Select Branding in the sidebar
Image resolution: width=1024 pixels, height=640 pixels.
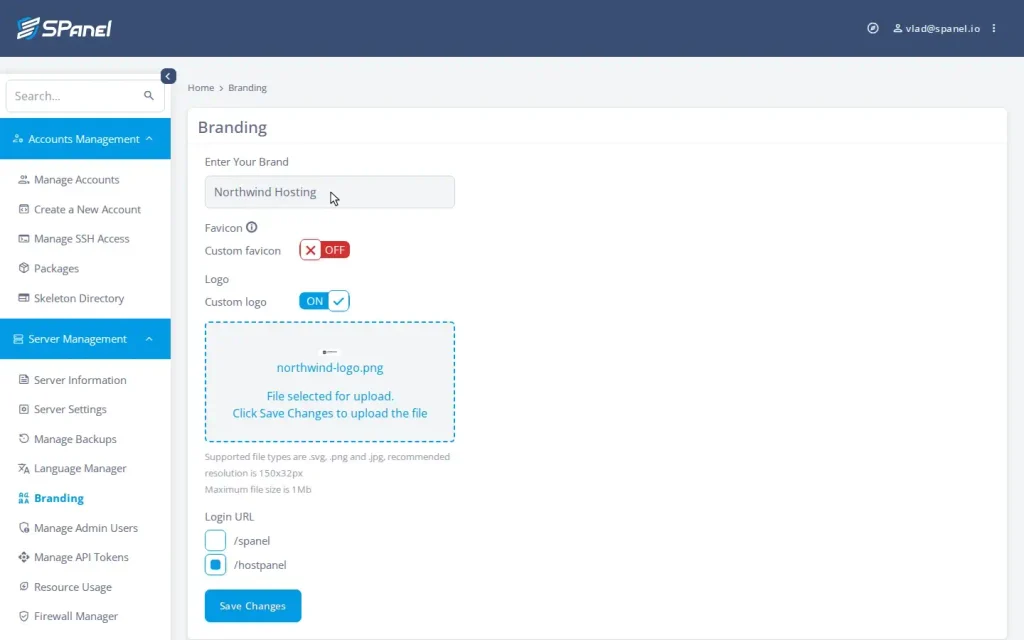point(59,498)
